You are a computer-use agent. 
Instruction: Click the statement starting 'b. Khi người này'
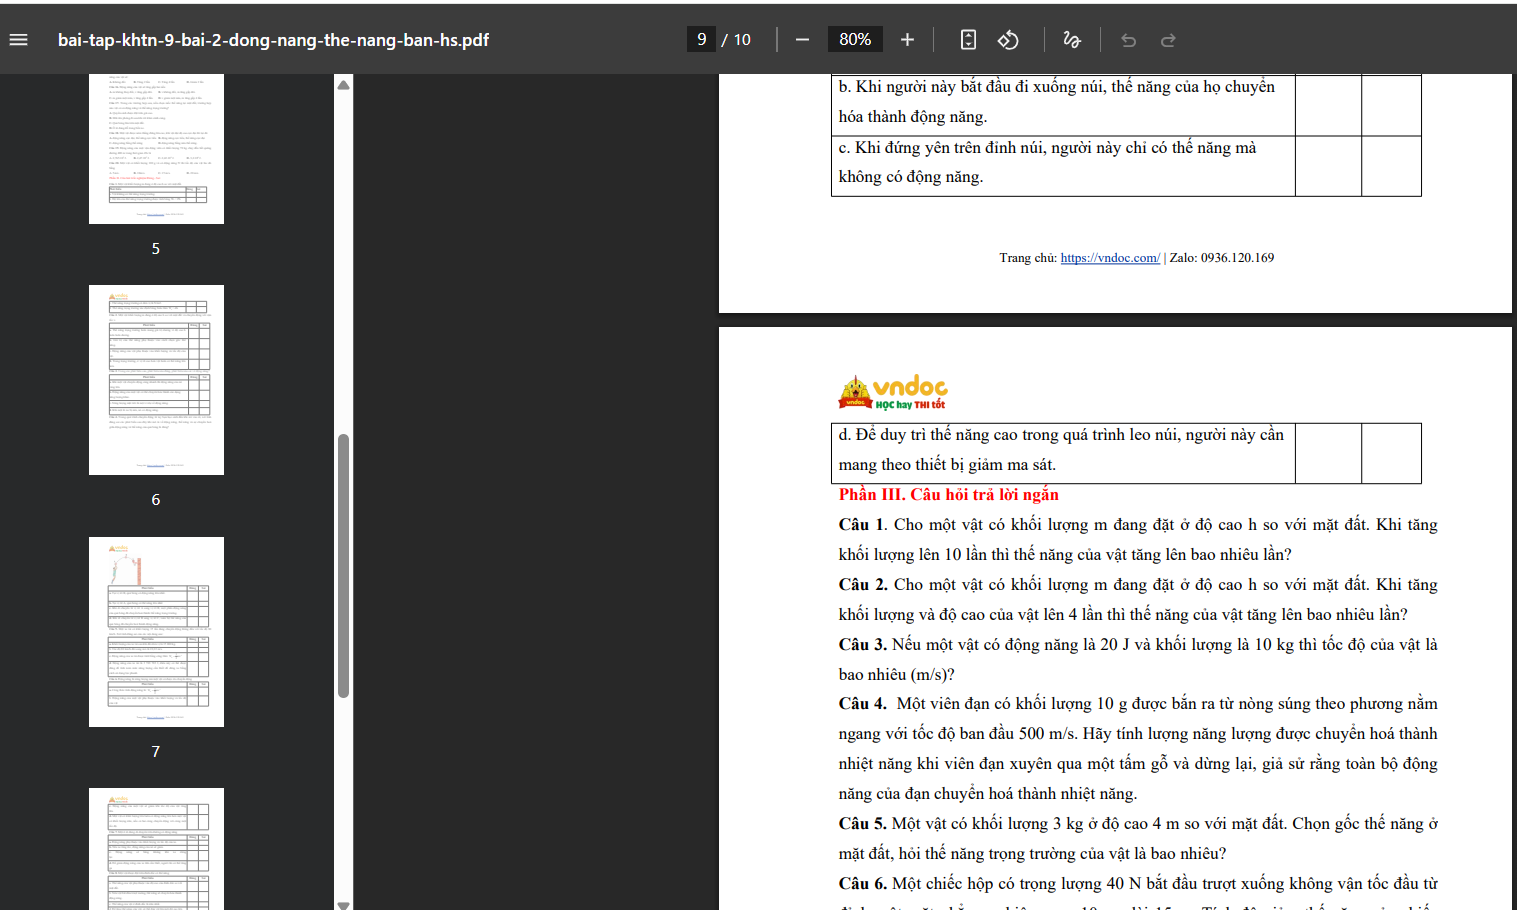click(1057, 102)
